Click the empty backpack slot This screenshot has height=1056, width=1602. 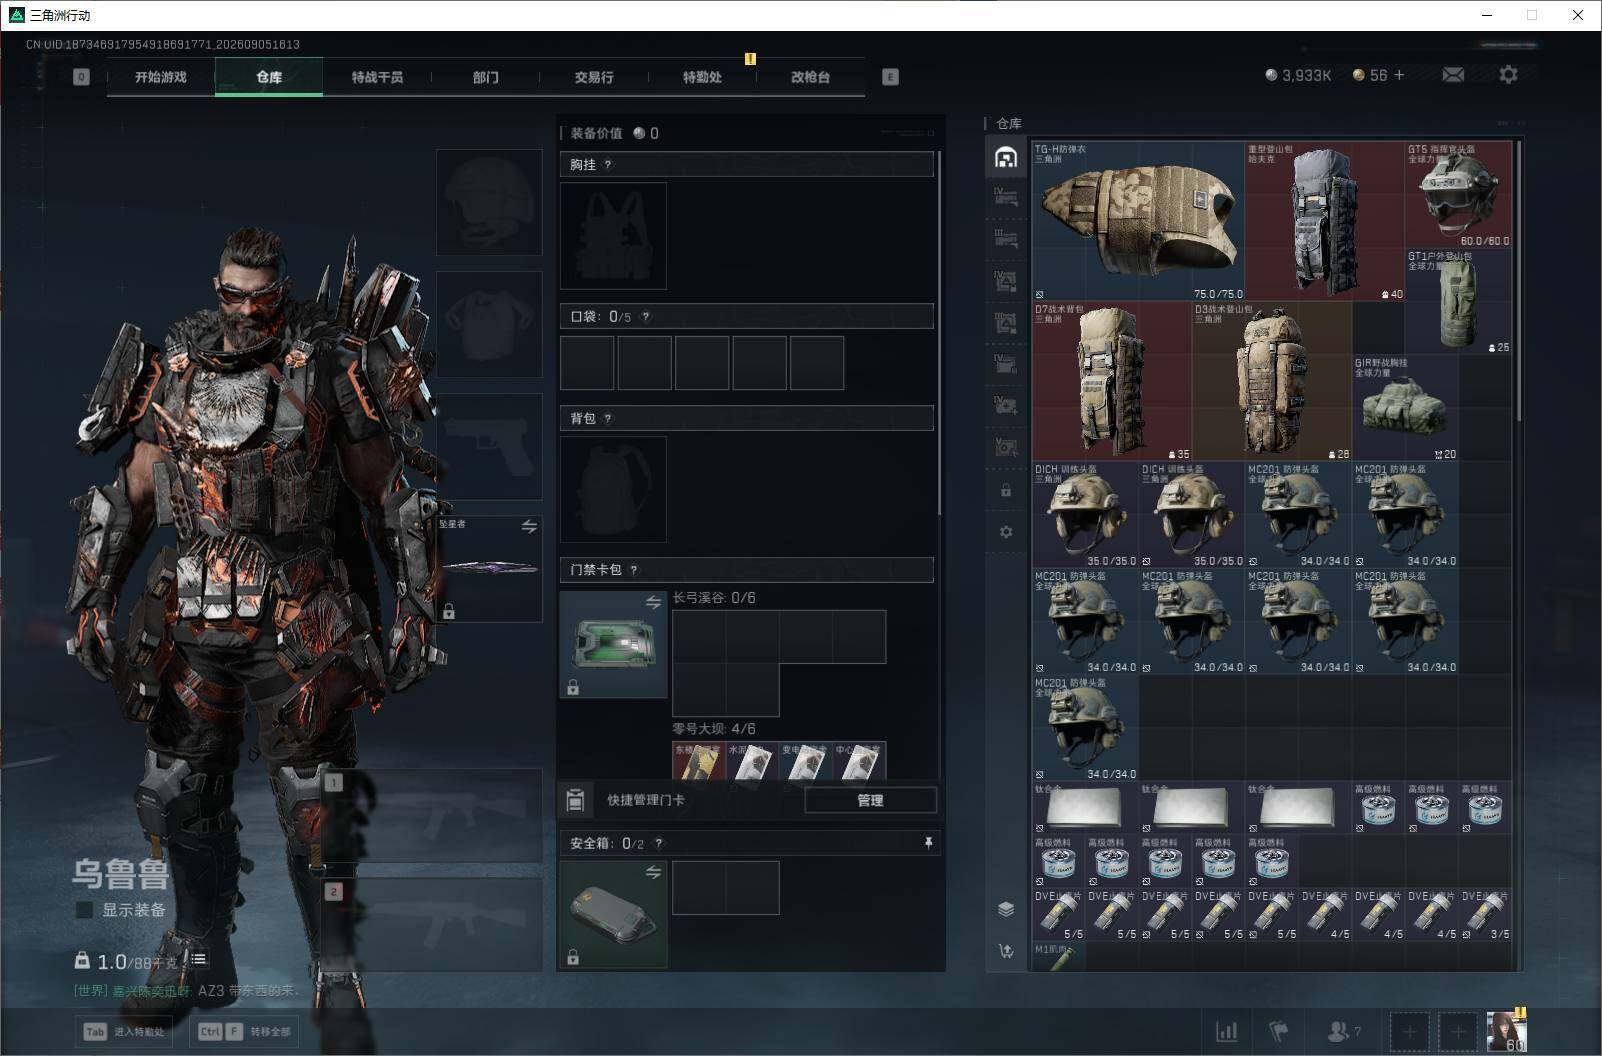613,489
